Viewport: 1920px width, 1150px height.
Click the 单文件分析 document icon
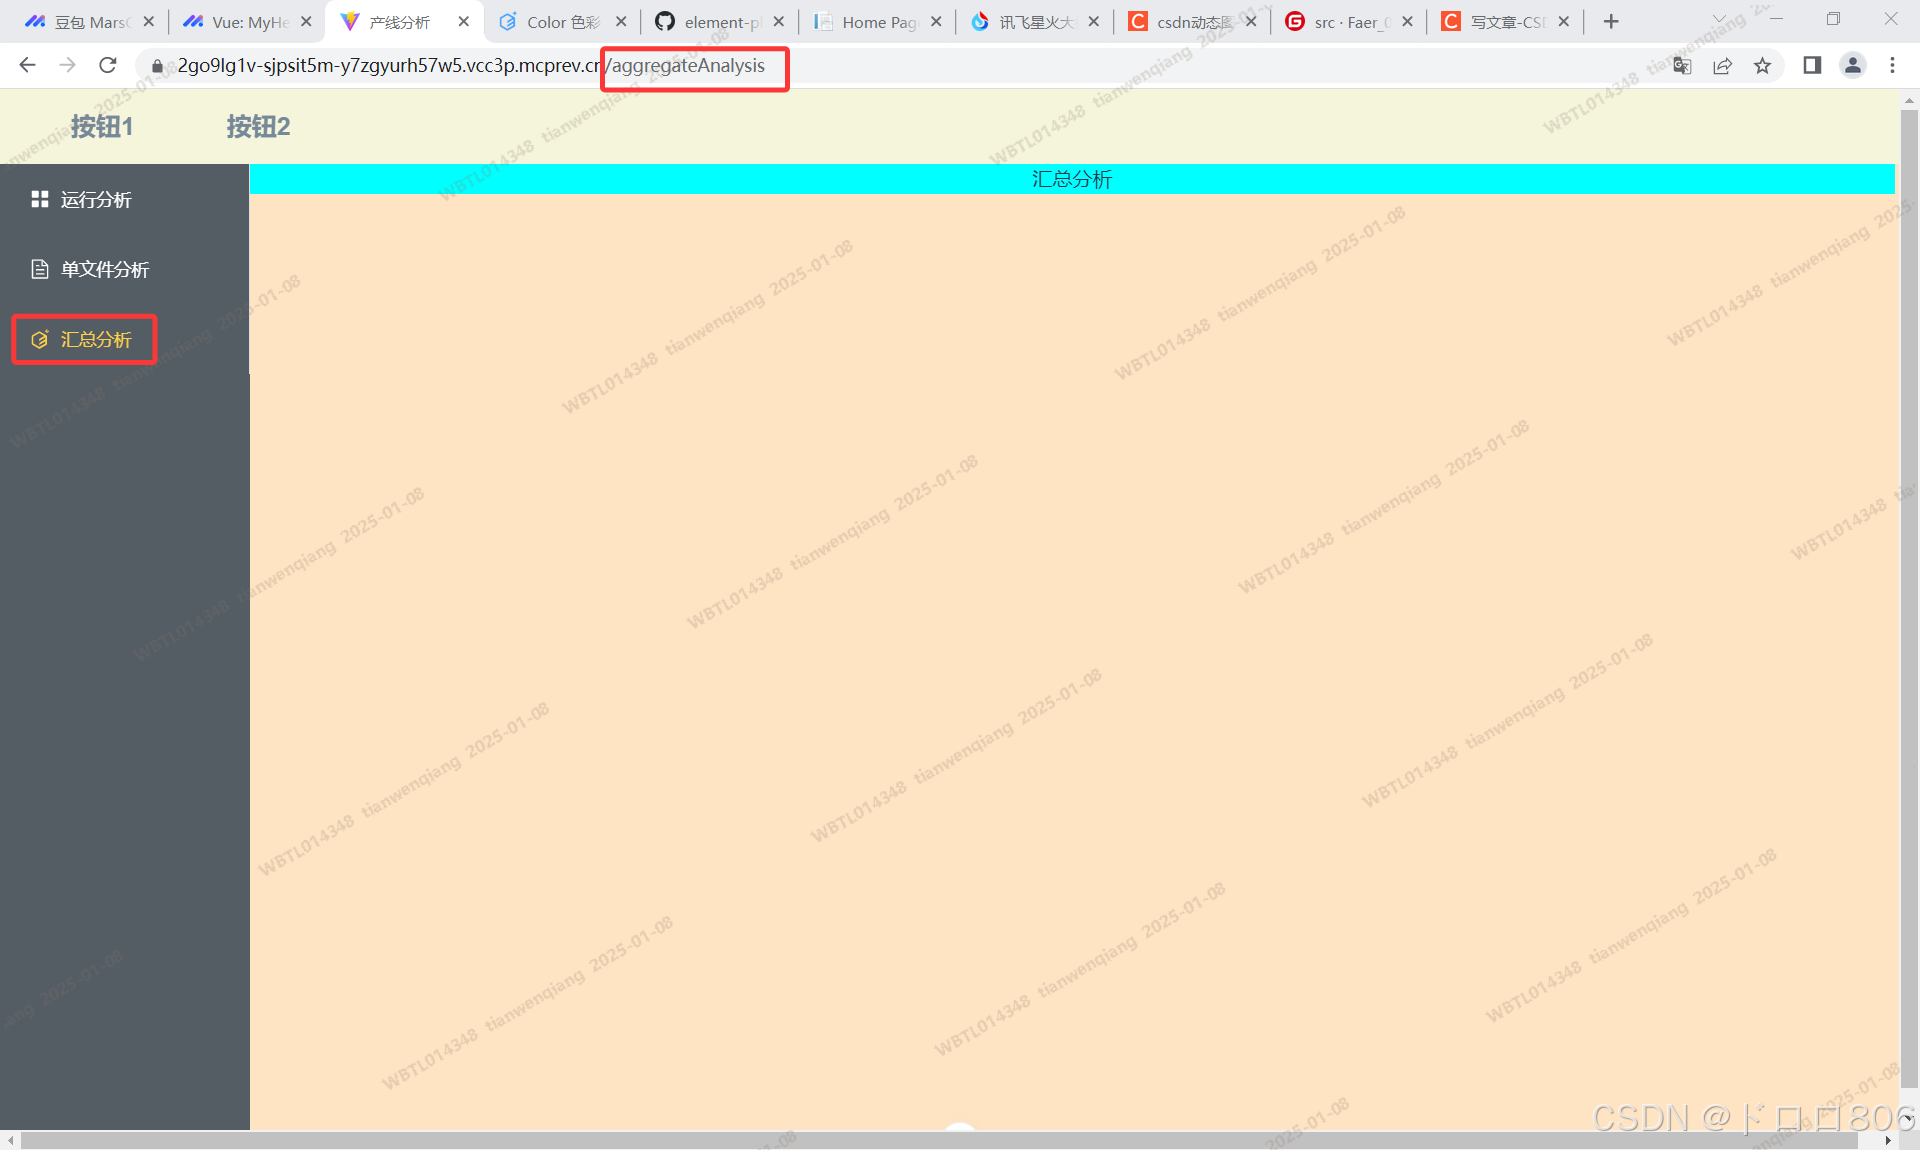click(x=38, y=268)
